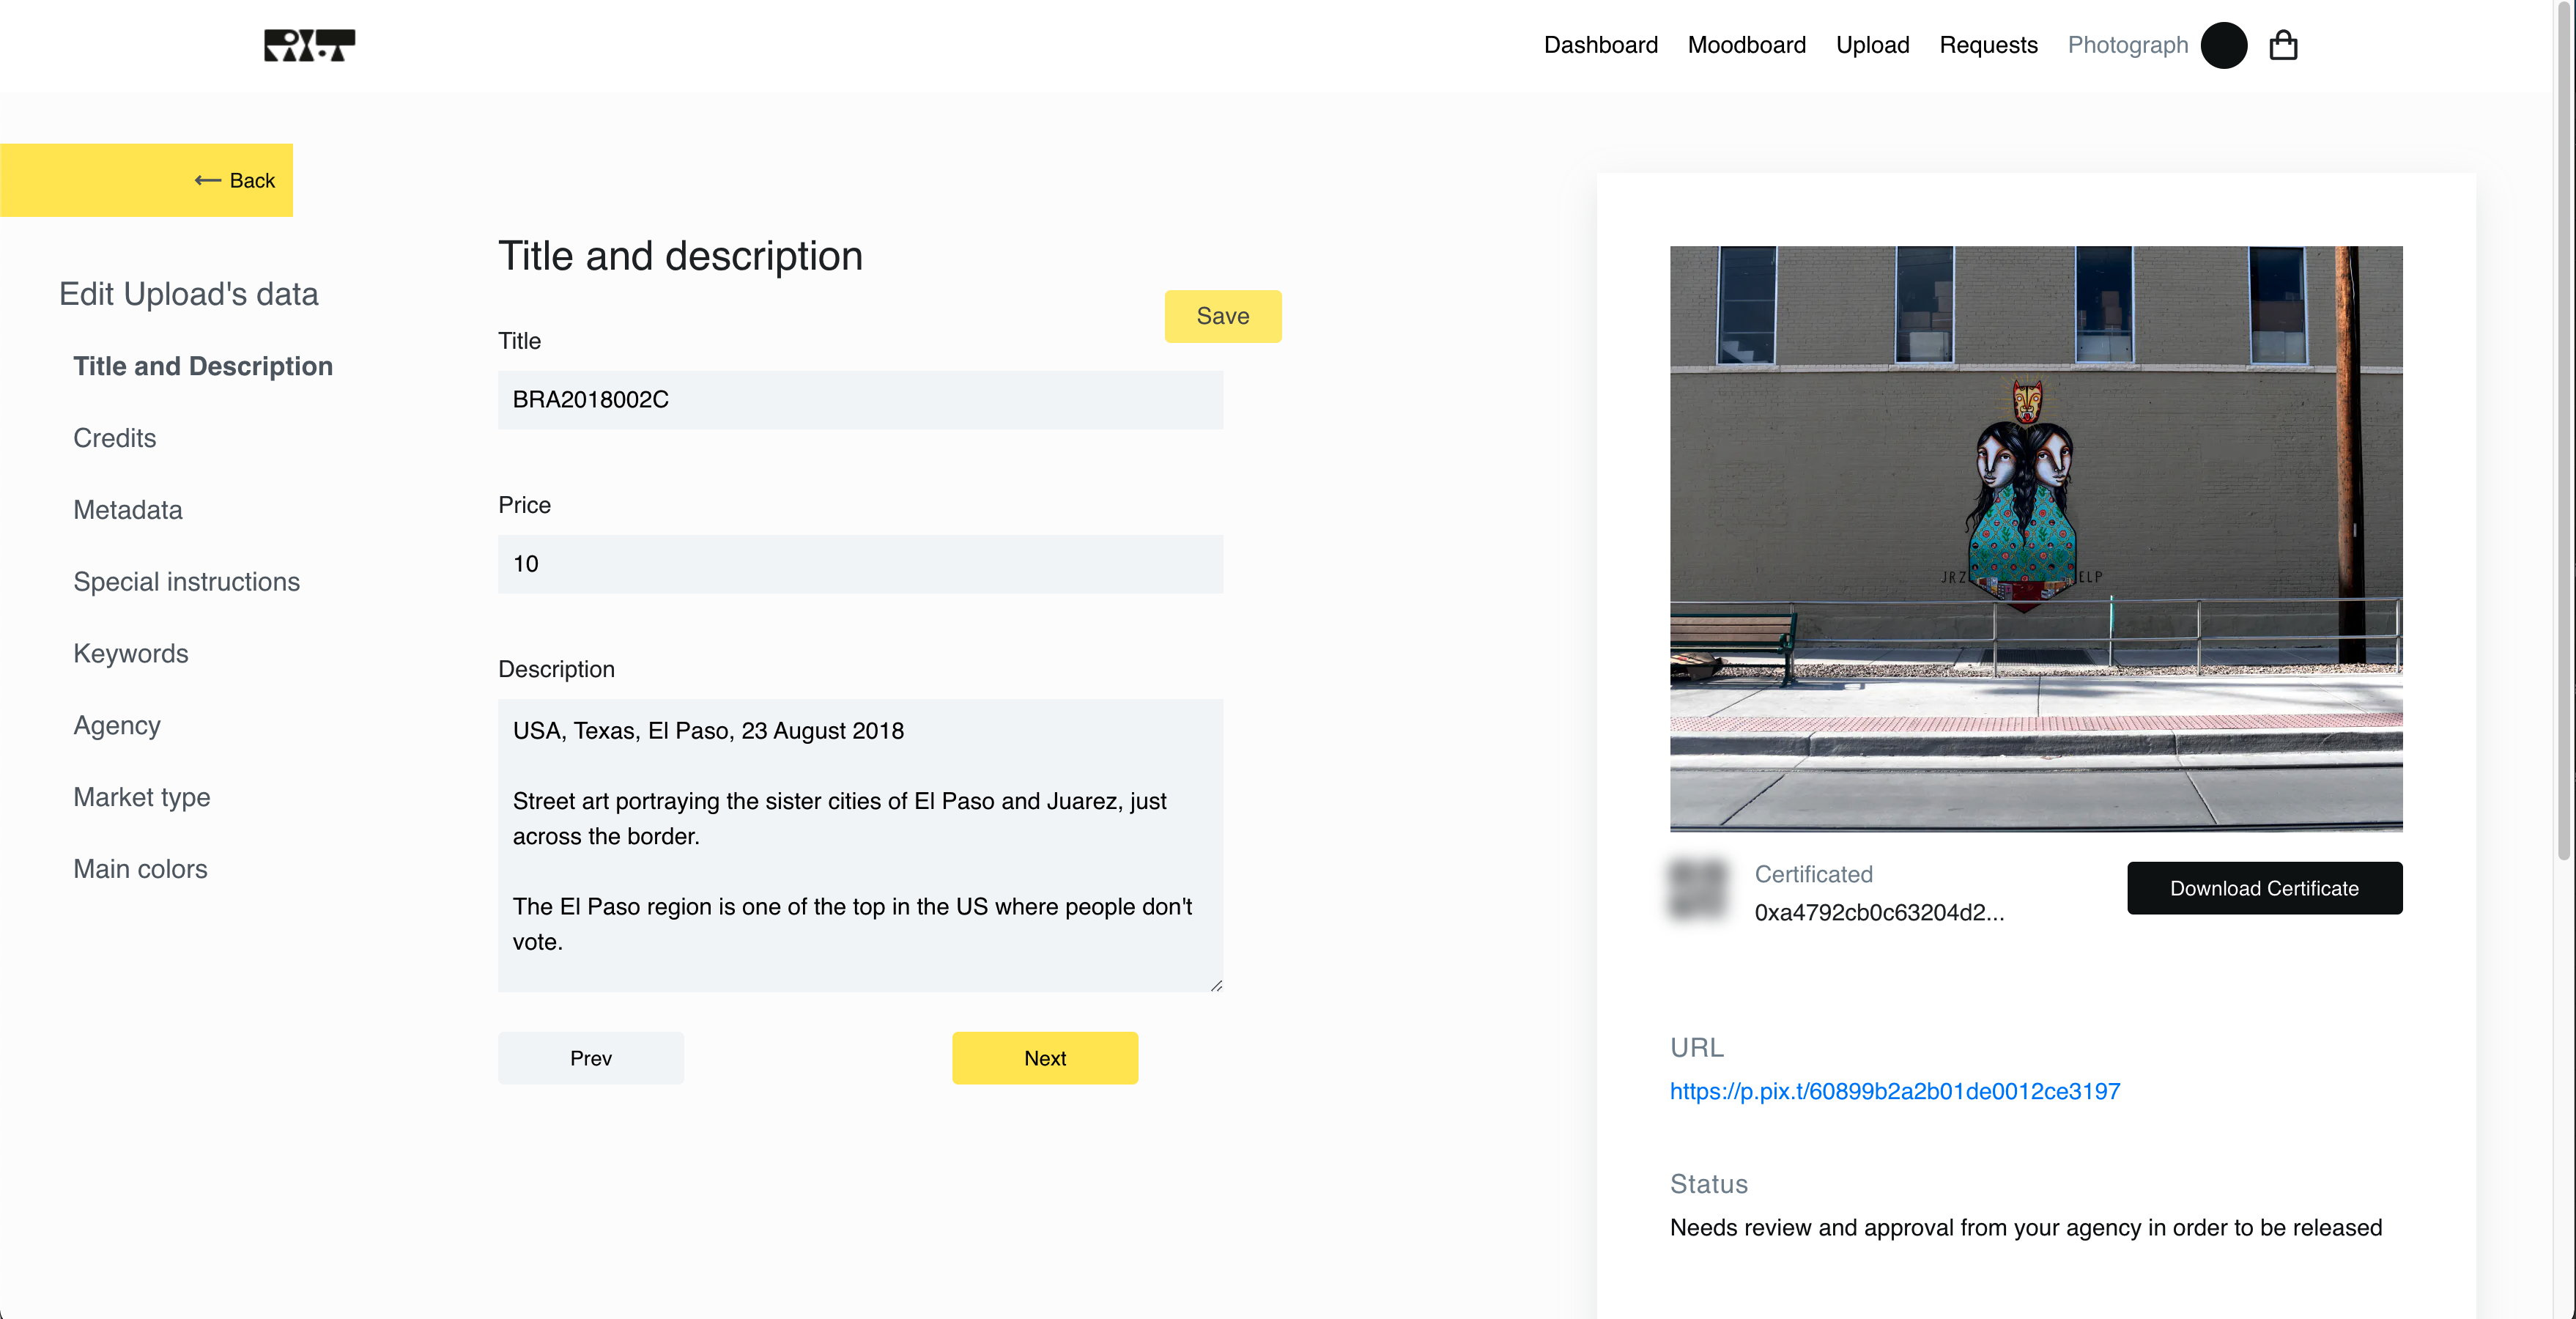Click the 'Title and description' main heading

(x=680, y=256)
